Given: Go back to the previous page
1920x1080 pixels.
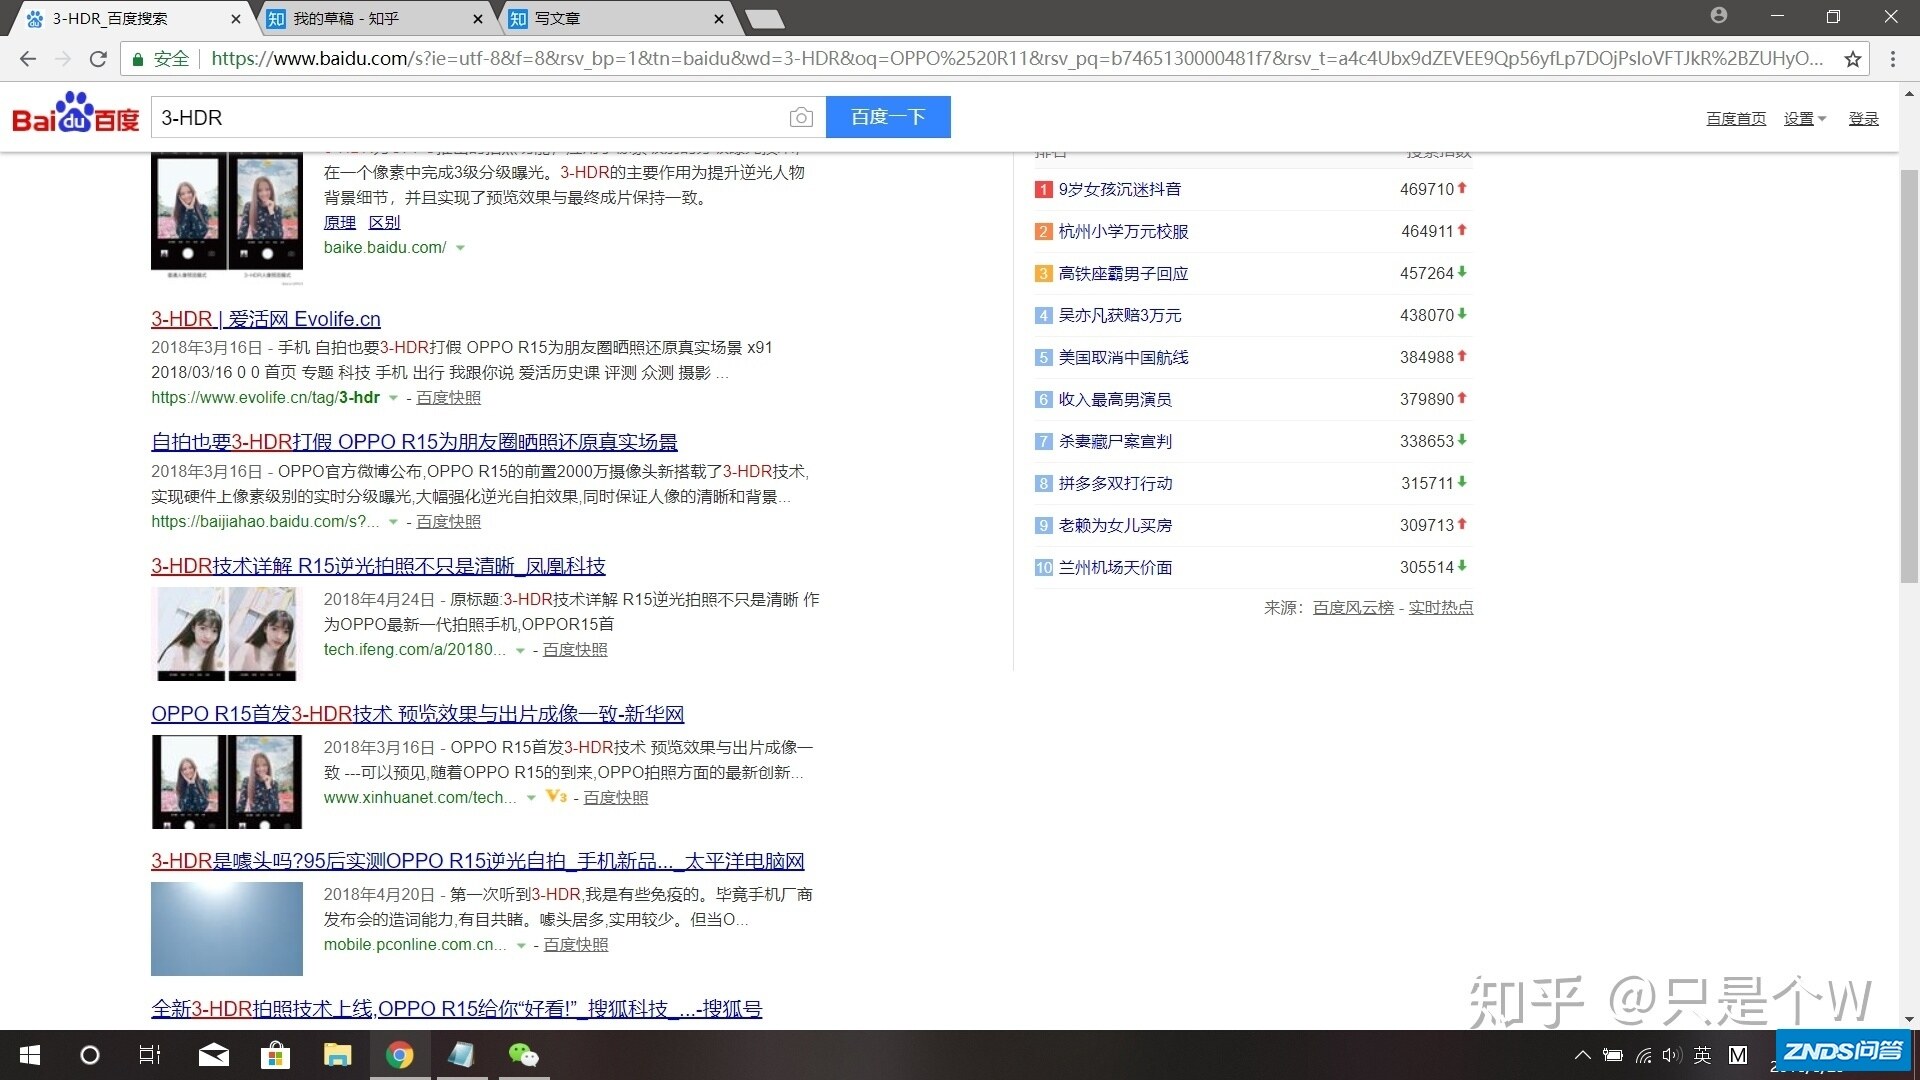Looking at the screenshot, I should pos(28,59).
